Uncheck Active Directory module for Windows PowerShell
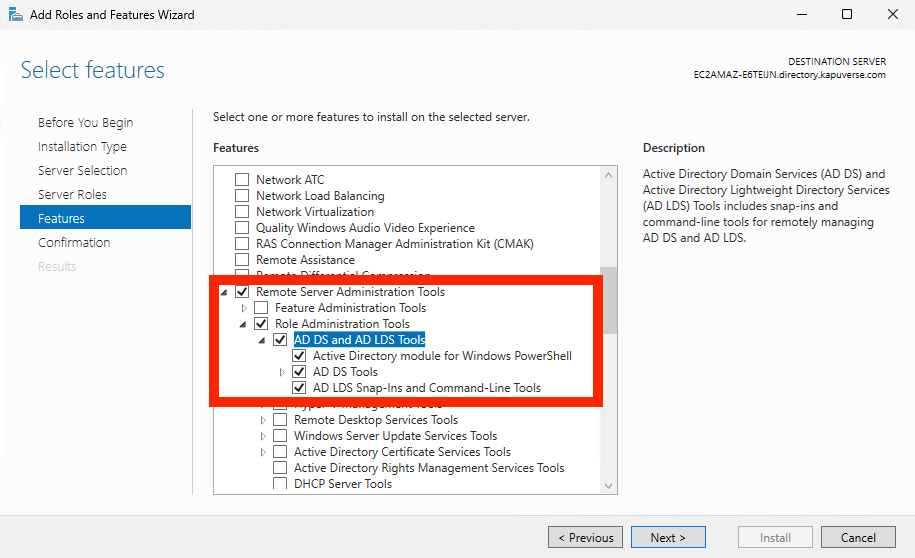The image size is (915, 558). tap(299, 356)
